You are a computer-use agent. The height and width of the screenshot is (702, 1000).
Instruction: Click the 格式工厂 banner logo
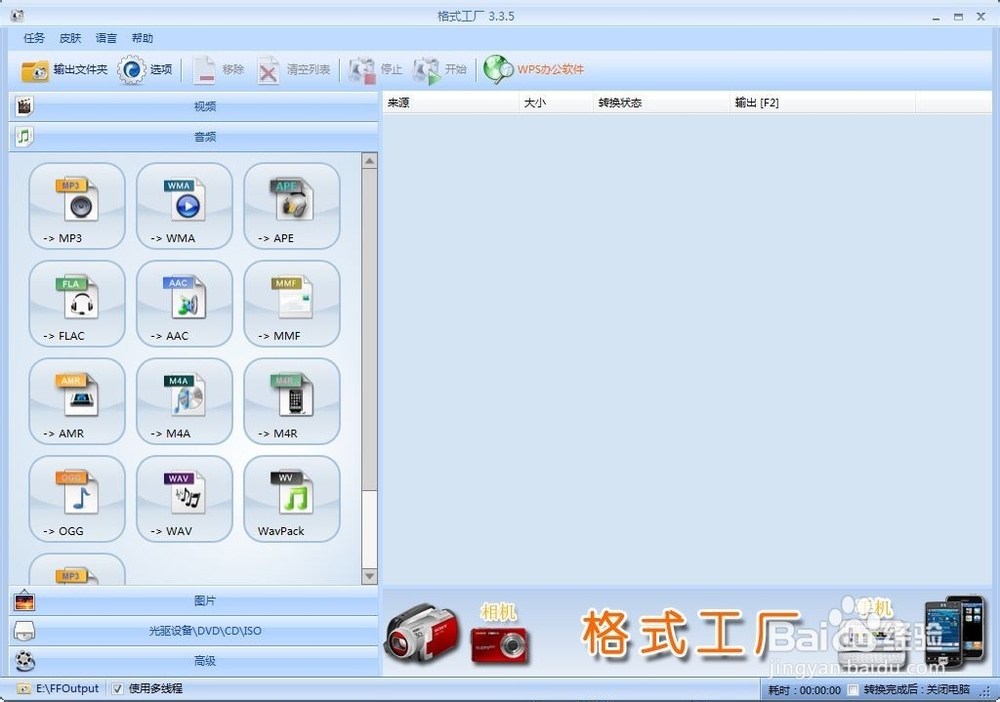point(691,633)
